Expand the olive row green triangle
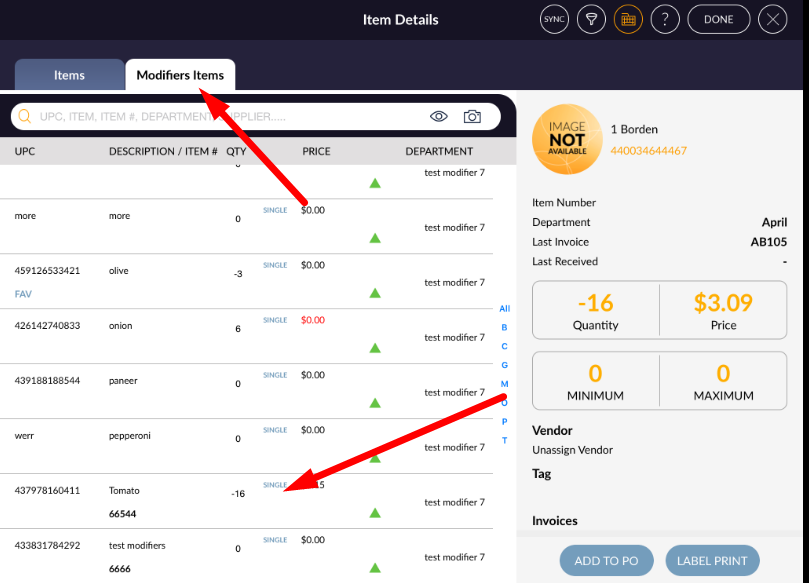Viewport: 809px width, 583px height. pyautogui.click(x=375, y=293)
